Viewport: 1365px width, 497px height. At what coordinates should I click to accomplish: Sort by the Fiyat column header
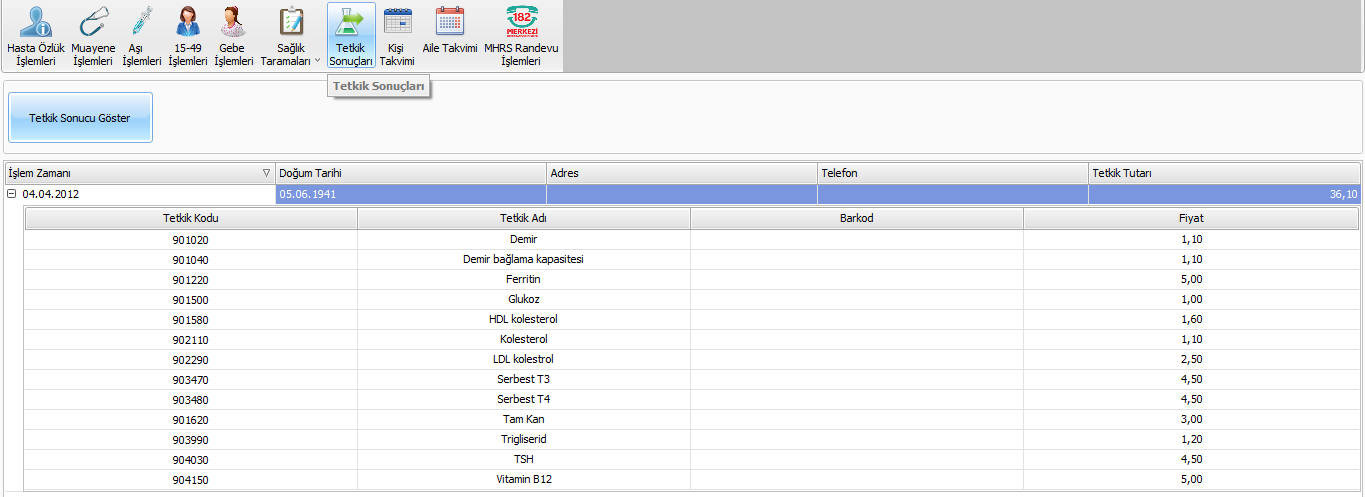1190,218
